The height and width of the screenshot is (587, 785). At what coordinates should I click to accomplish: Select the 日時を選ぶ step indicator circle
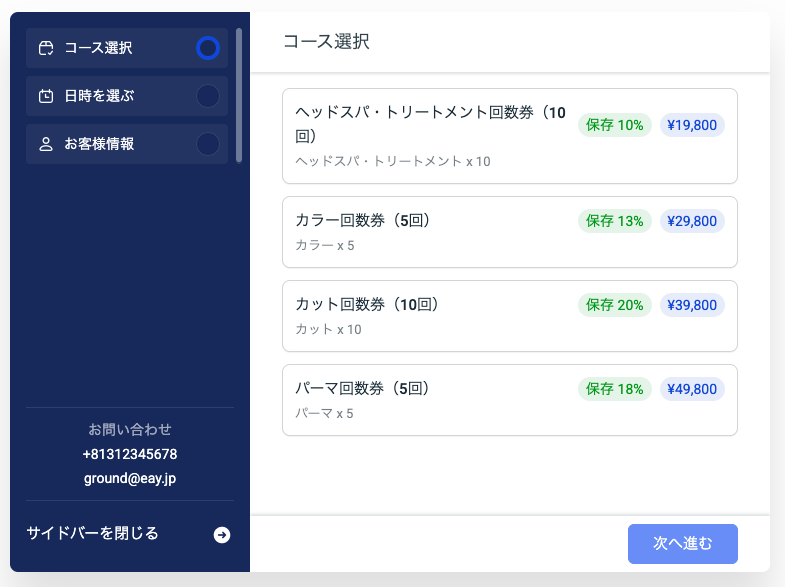207,96
